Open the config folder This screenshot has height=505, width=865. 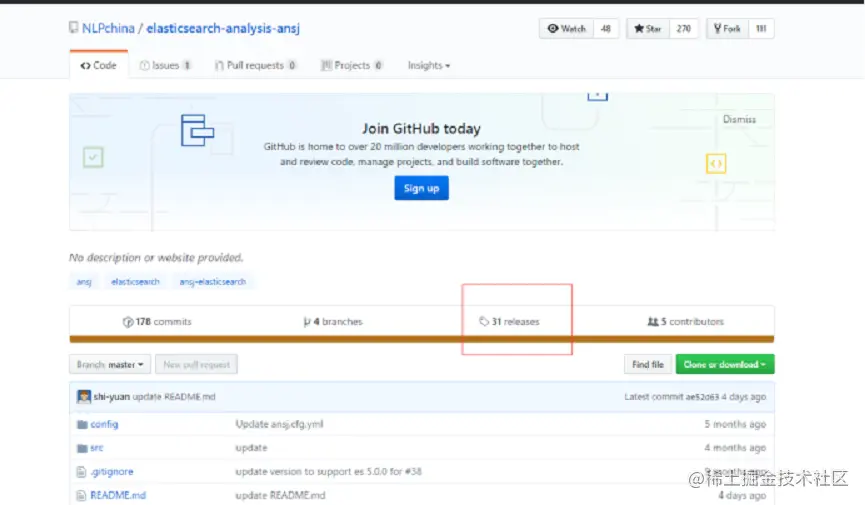click(x=104, y=424)
